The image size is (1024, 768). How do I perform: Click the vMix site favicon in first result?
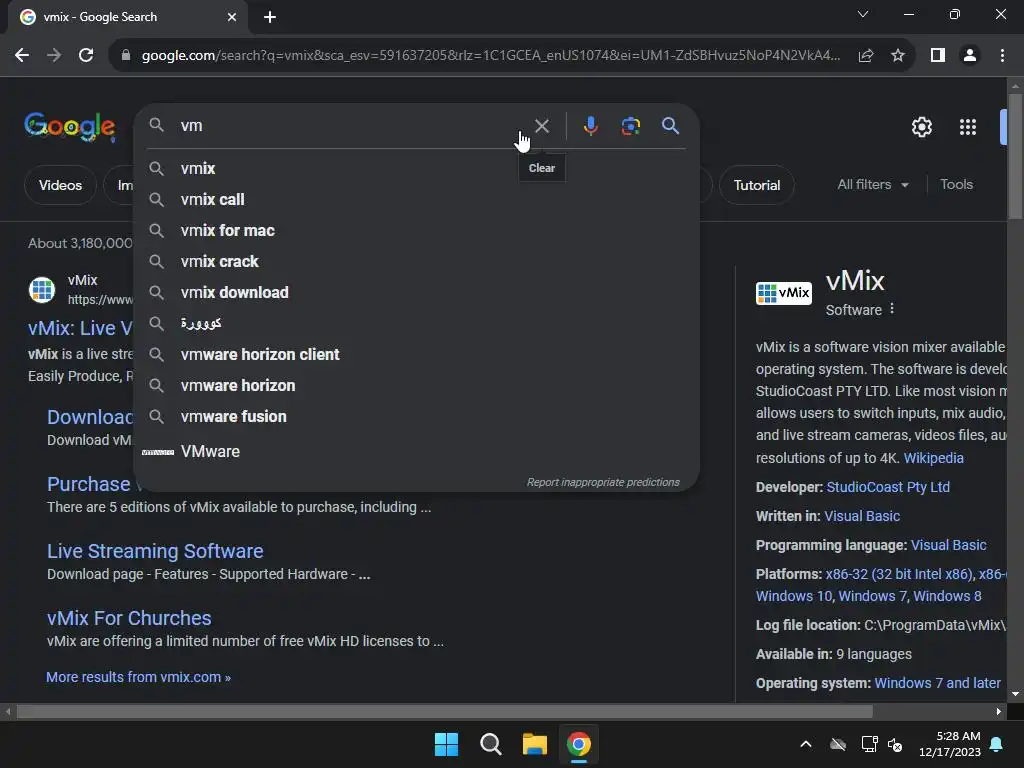point(42,289)
